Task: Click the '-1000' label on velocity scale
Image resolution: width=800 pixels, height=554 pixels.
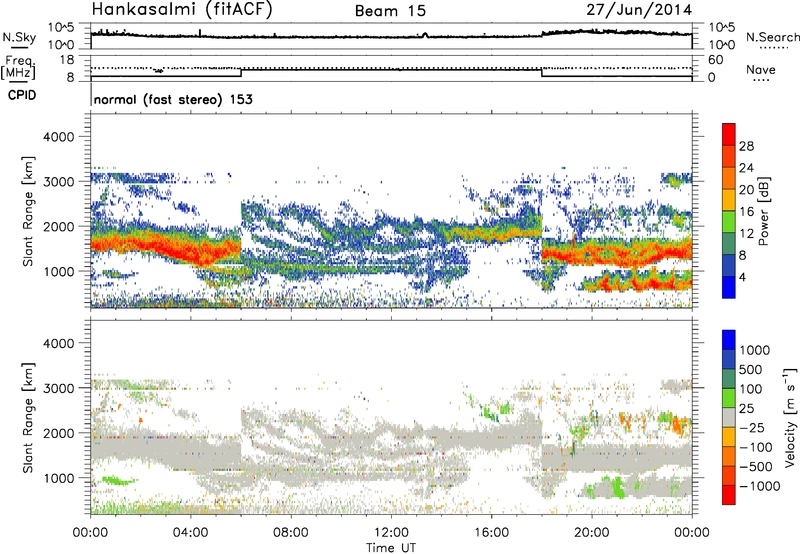Action: click(x=760, y=486)
